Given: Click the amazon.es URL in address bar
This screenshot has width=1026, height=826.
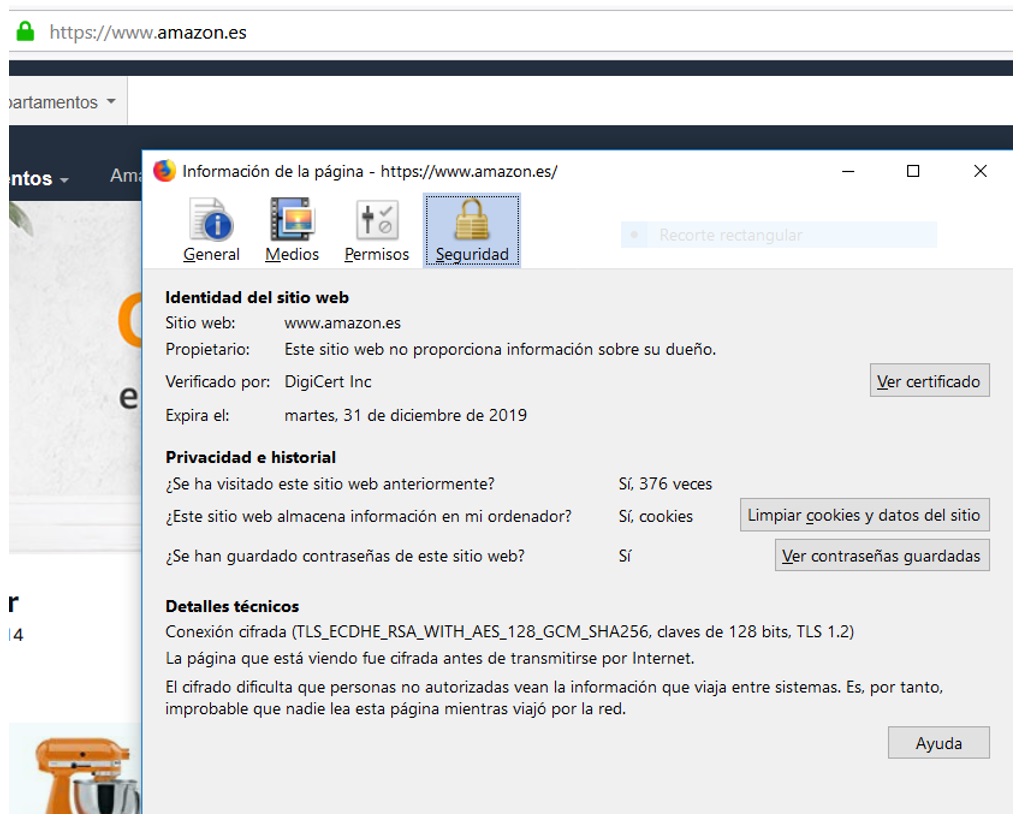Looking at the screenshot, I should coord(148,32).
